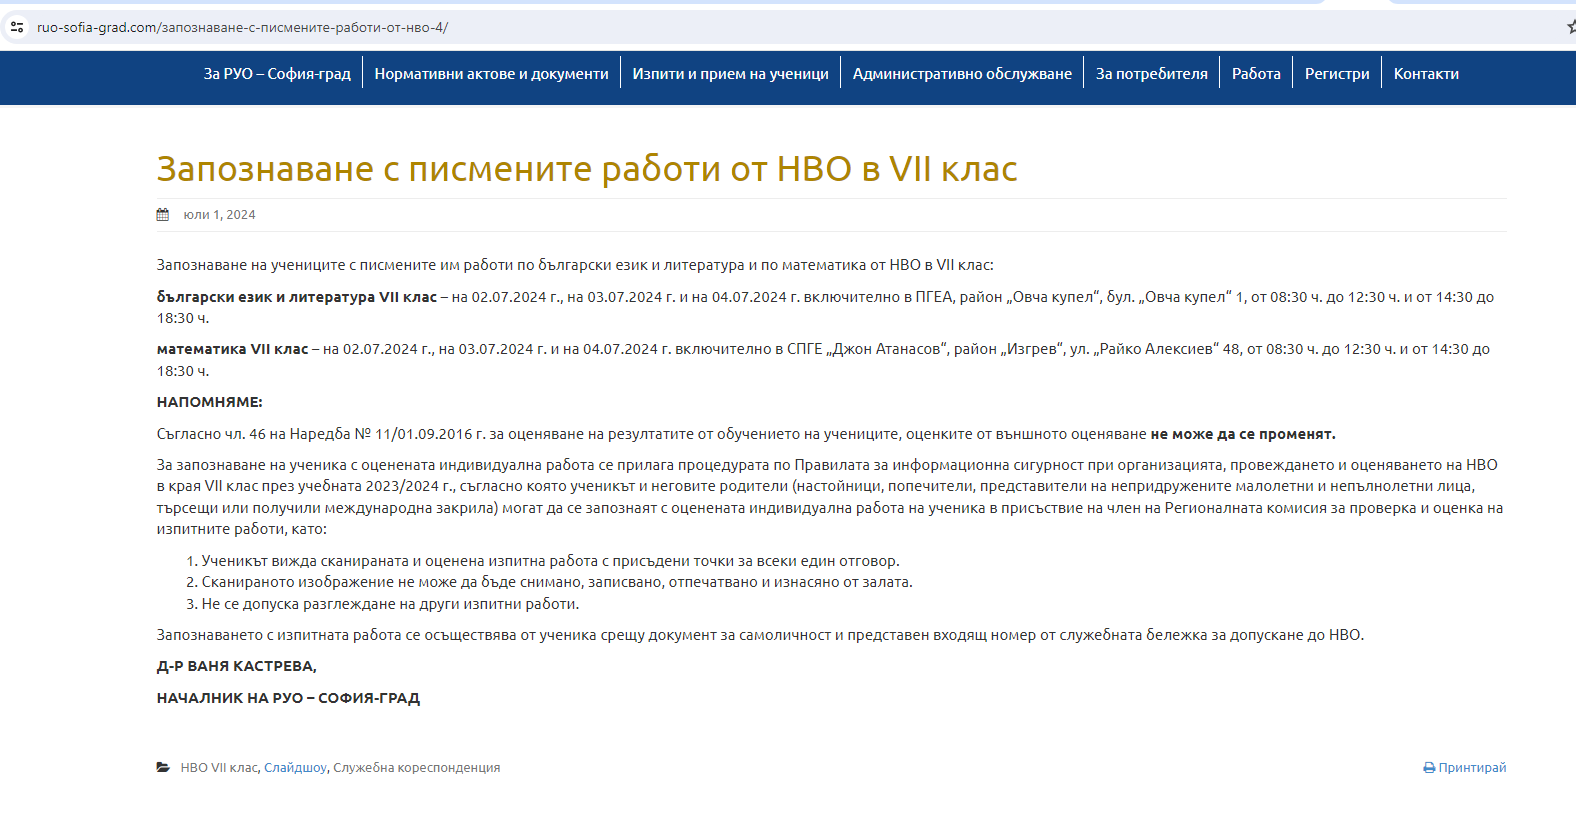Click the bookmark star in the address bar
Image resolution: width=1576 pixels, height=823 pixels.
pyautogui.click(x=1571, y=27)
